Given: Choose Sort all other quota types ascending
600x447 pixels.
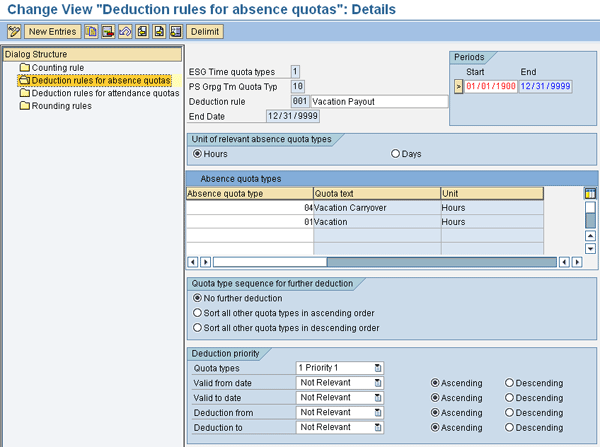Looking at the screenshot, I should pos(197,313).
